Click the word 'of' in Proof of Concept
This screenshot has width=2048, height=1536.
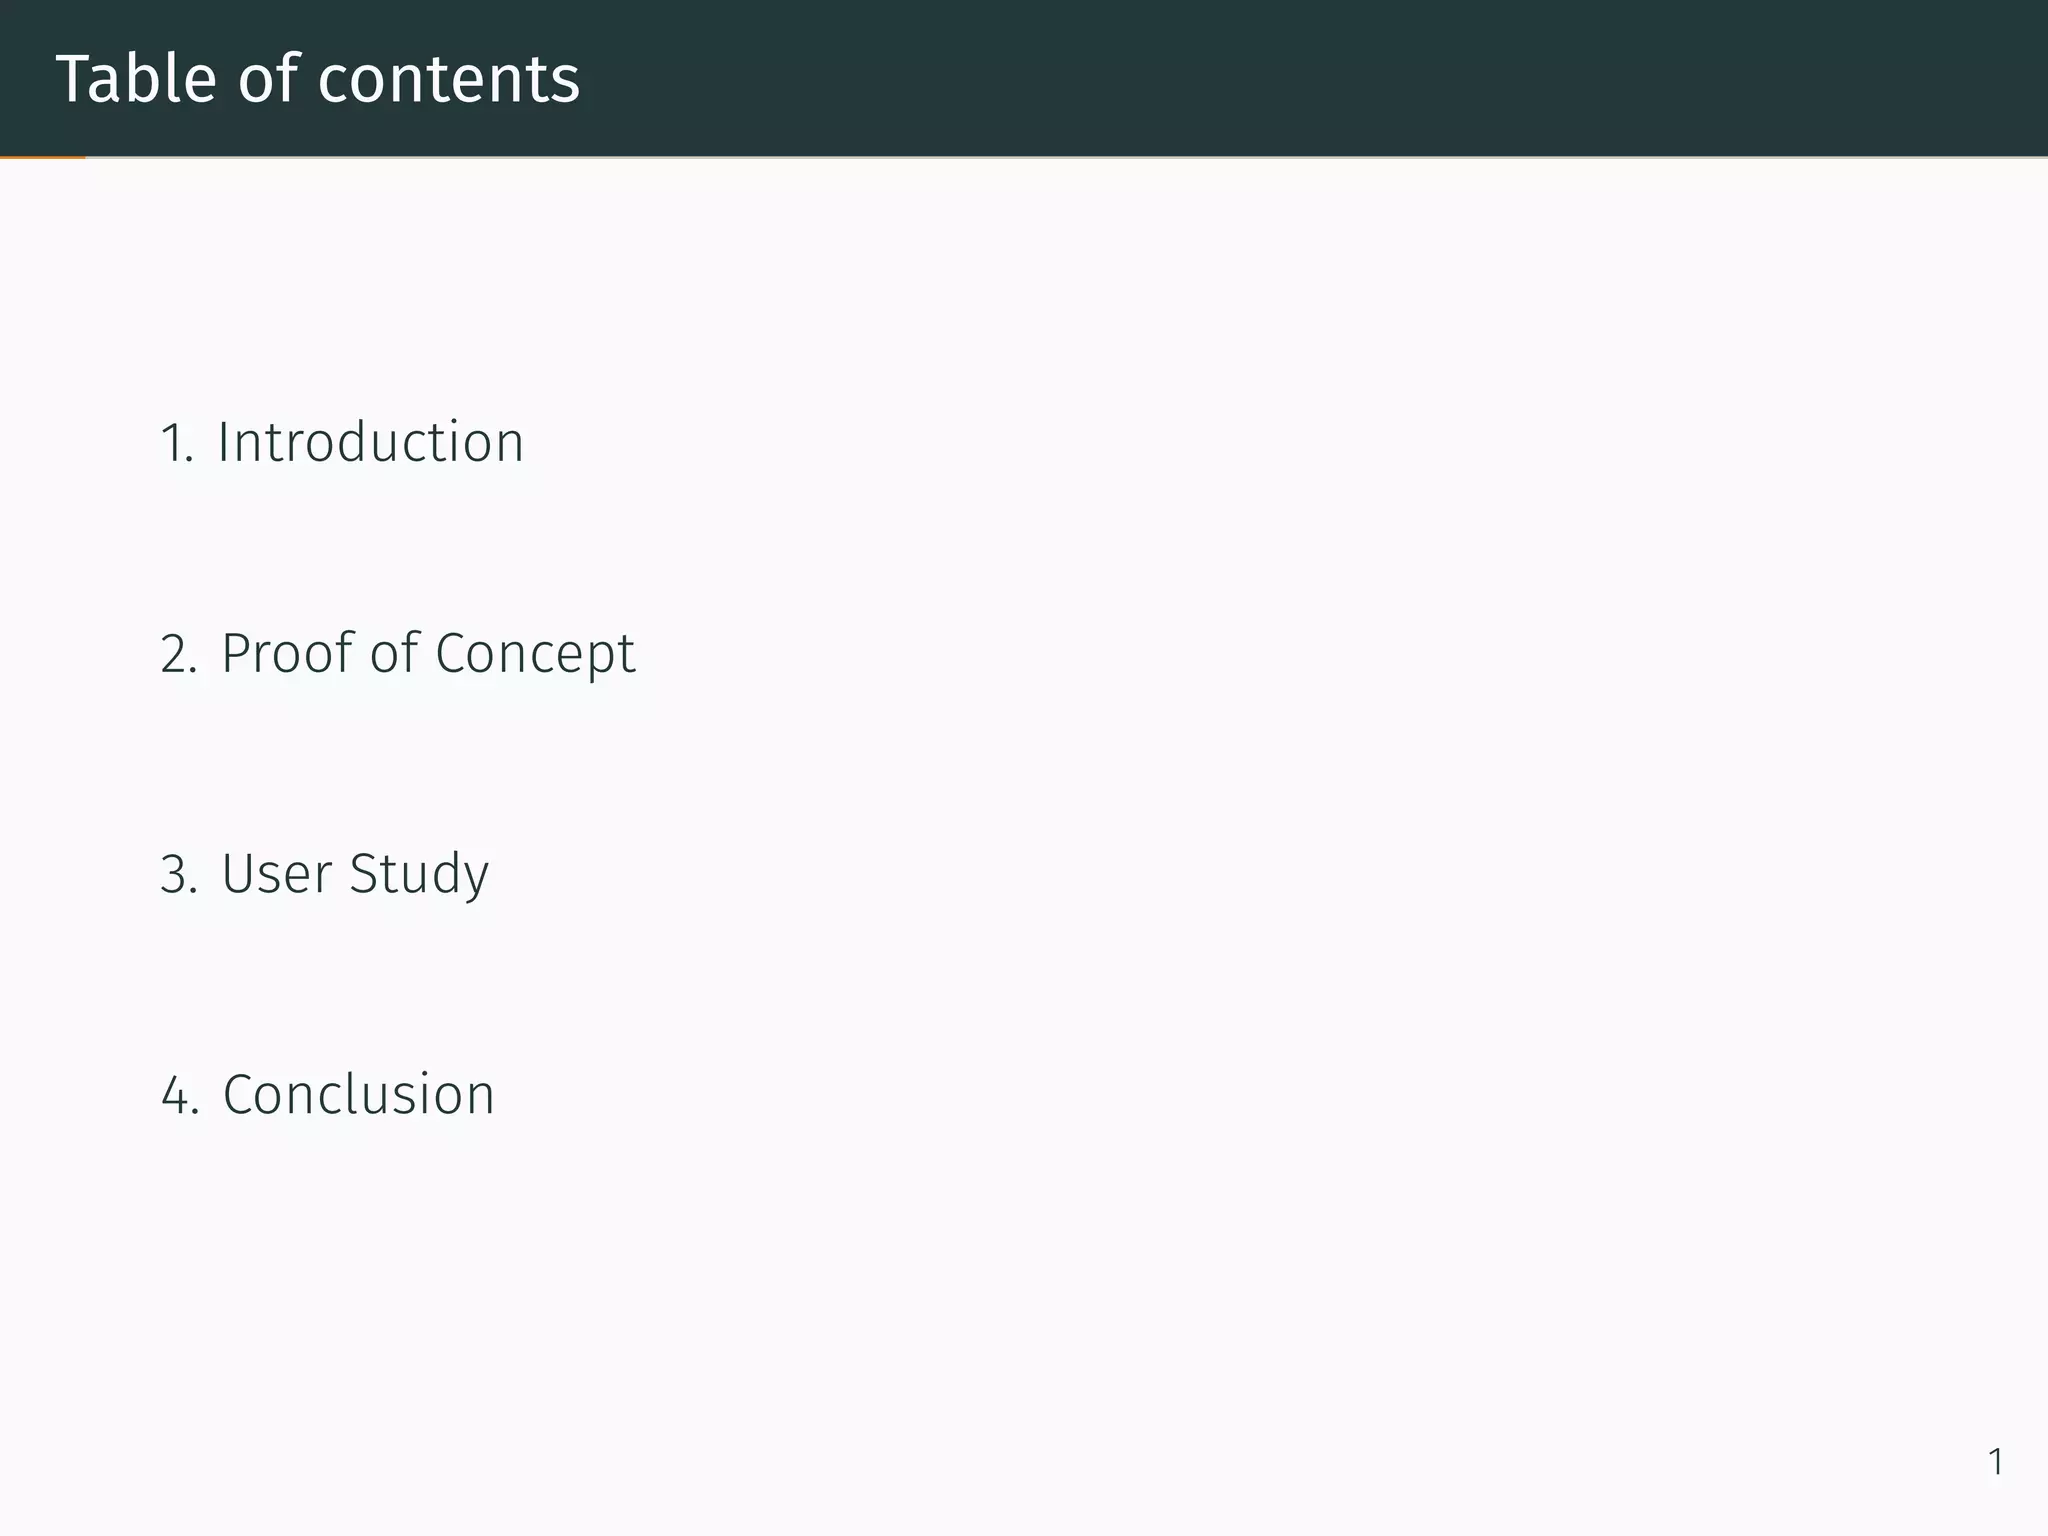(394, 654)
